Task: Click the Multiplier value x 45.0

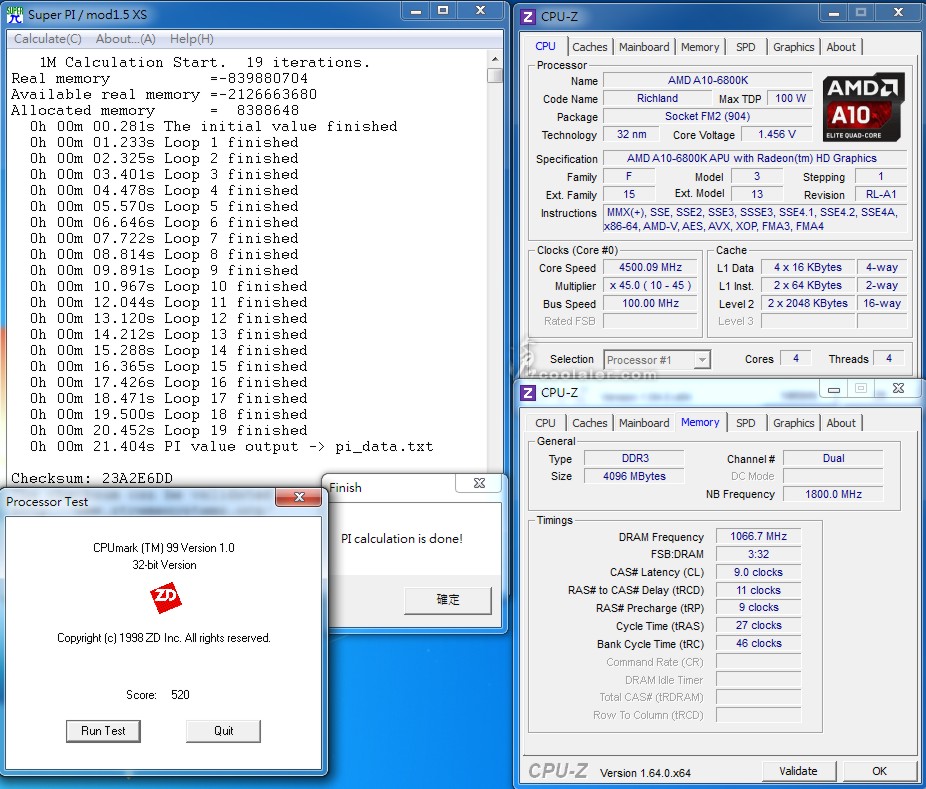Action: pyautogui.click(x=650, y=285)
